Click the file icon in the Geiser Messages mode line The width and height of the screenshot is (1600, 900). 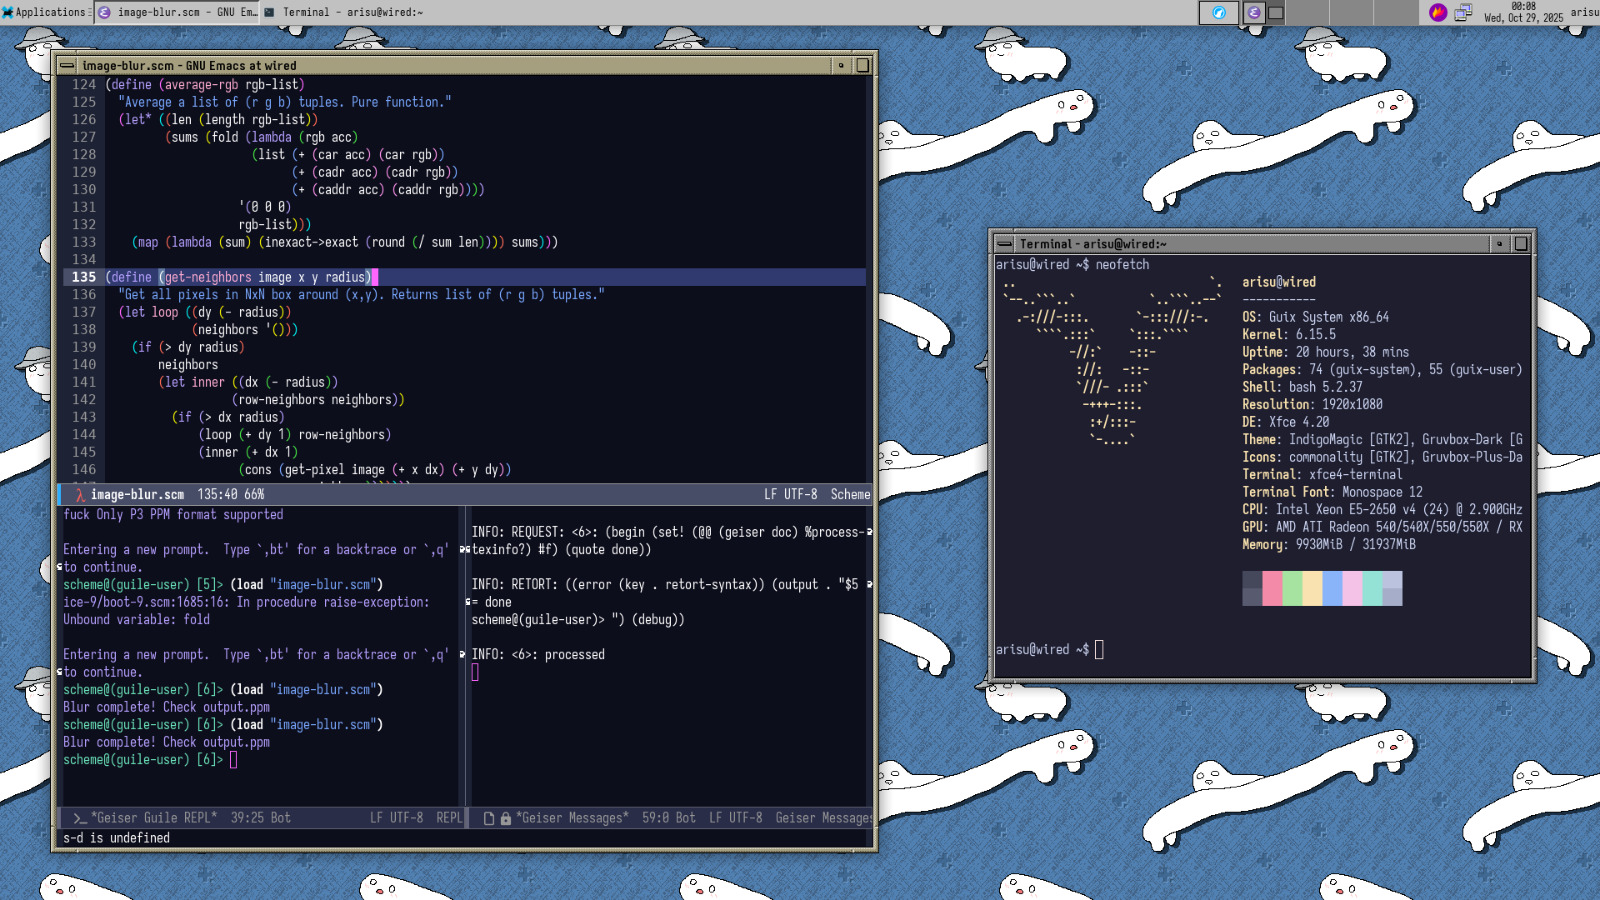coord(489,818)
